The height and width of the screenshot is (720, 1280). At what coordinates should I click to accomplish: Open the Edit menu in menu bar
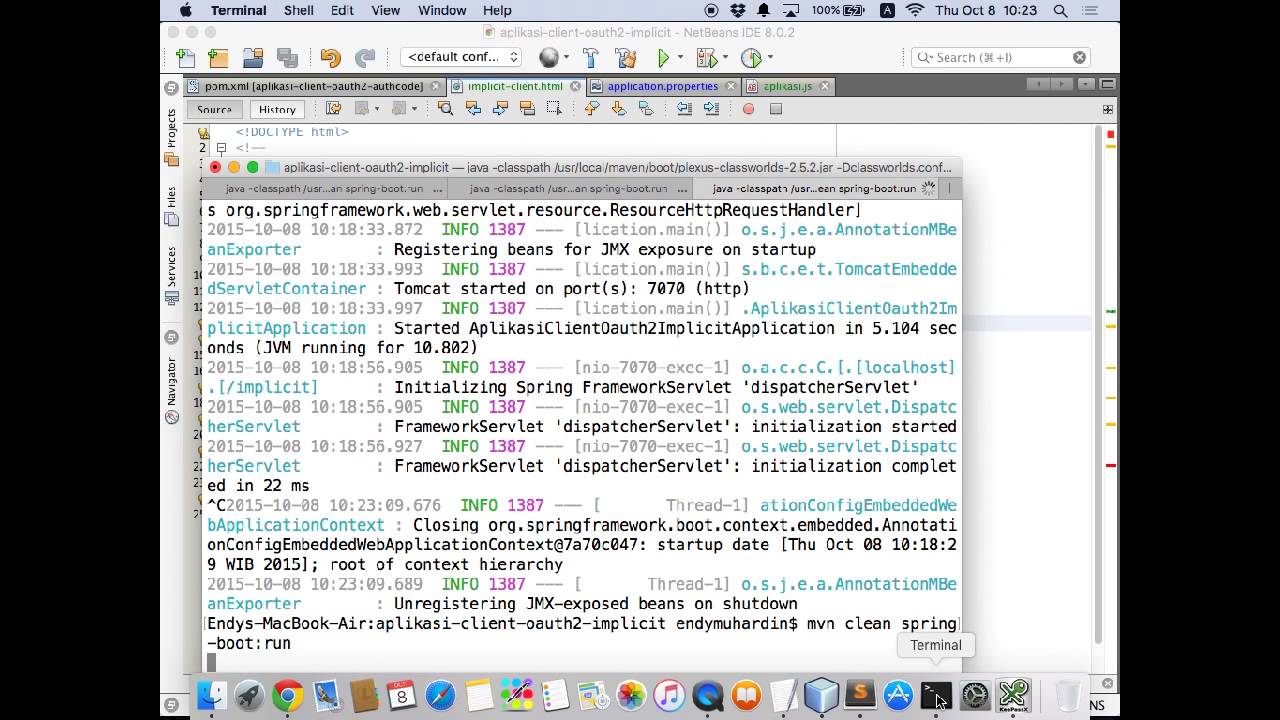[342, 10]
